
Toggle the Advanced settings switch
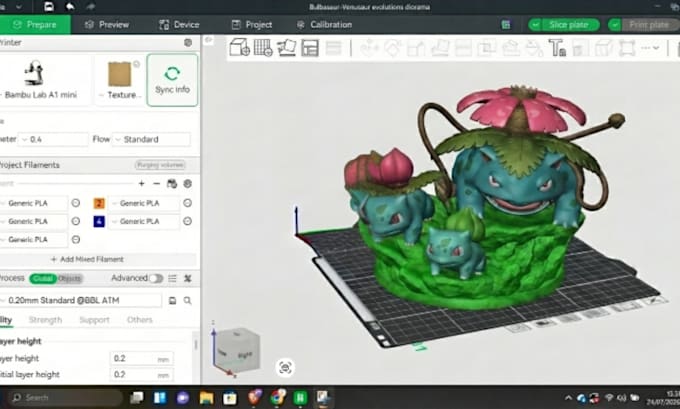156,278
